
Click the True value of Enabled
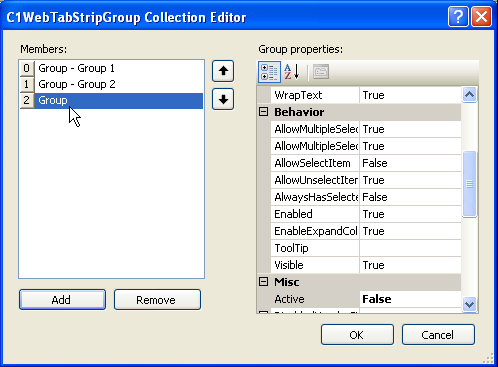coord(410,214)
